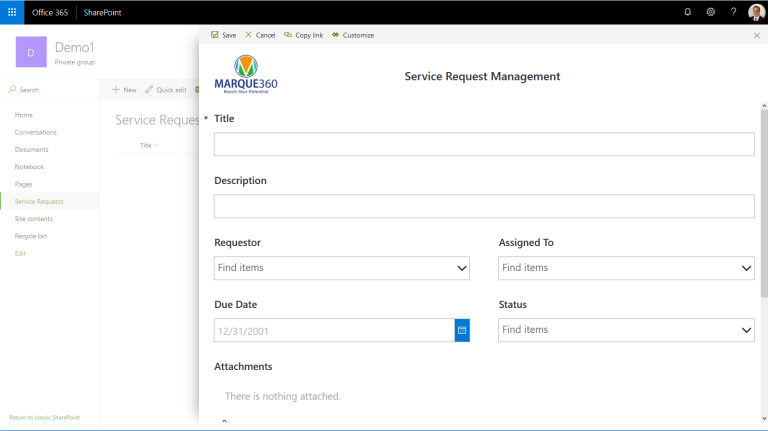Click Return to classic SharePoint
Screen dimensions: 768x431
coord(45,417)
